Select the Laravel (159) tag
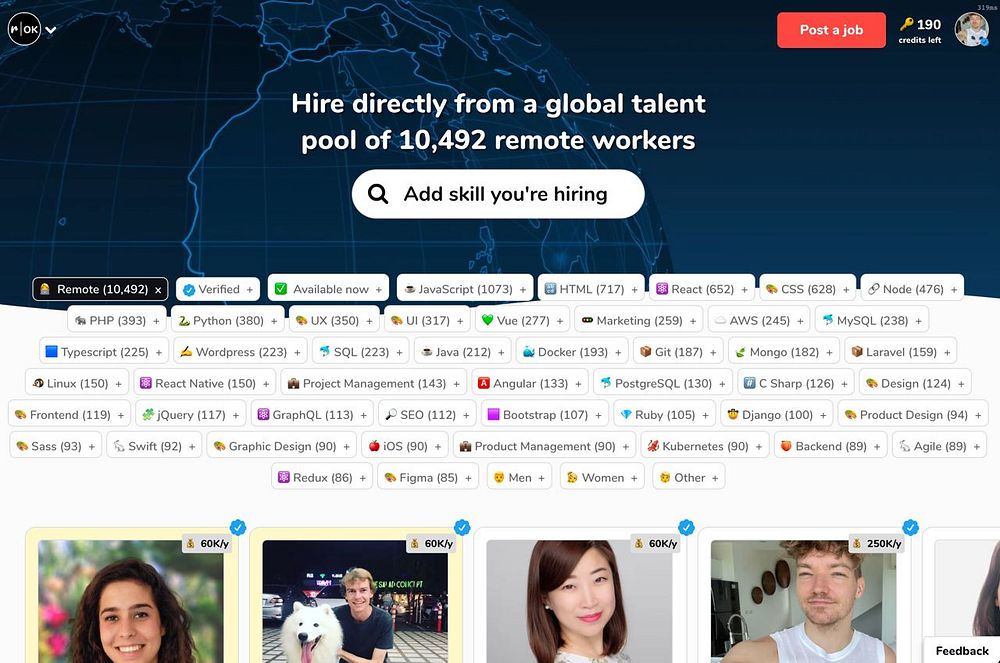 [x=901, y=352]
